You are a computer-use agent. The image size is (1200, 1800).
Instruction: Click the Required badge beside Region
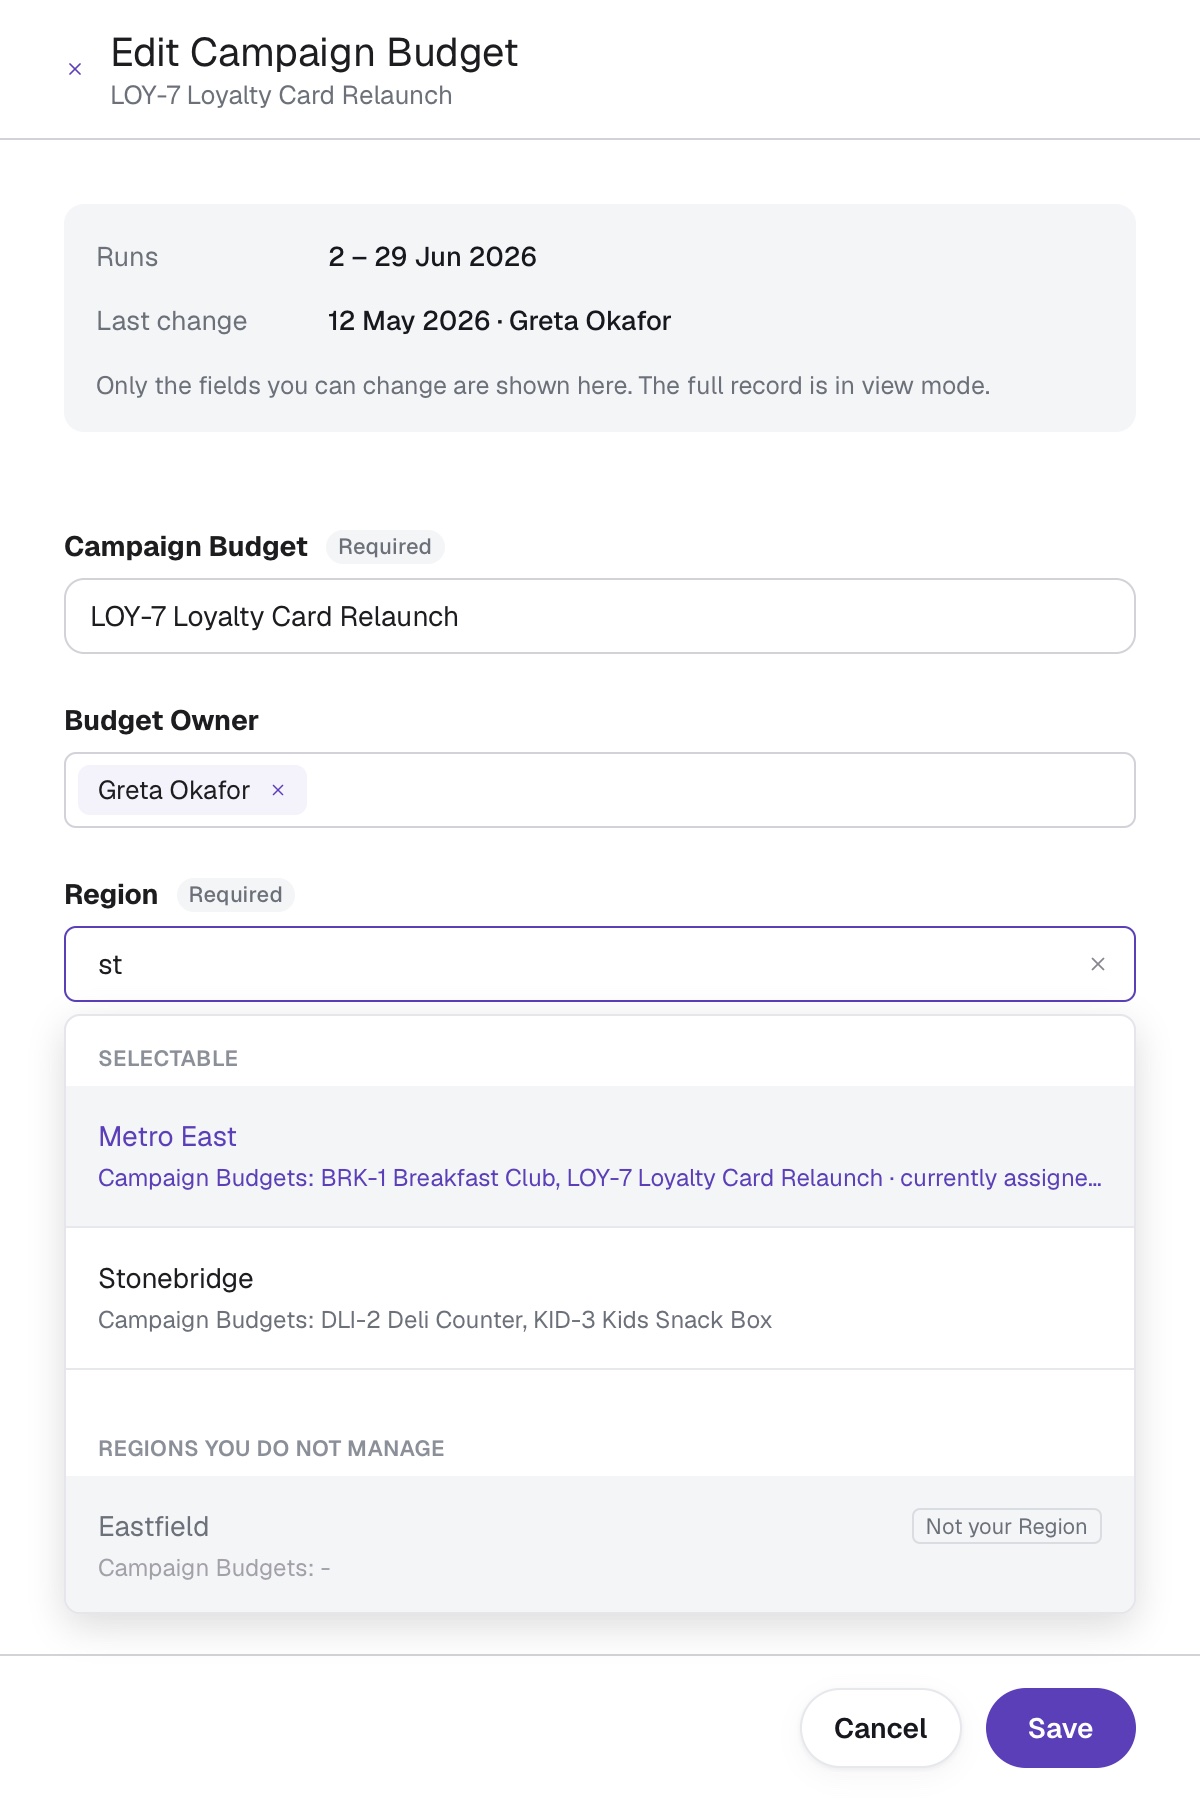[x=236, y=895]
